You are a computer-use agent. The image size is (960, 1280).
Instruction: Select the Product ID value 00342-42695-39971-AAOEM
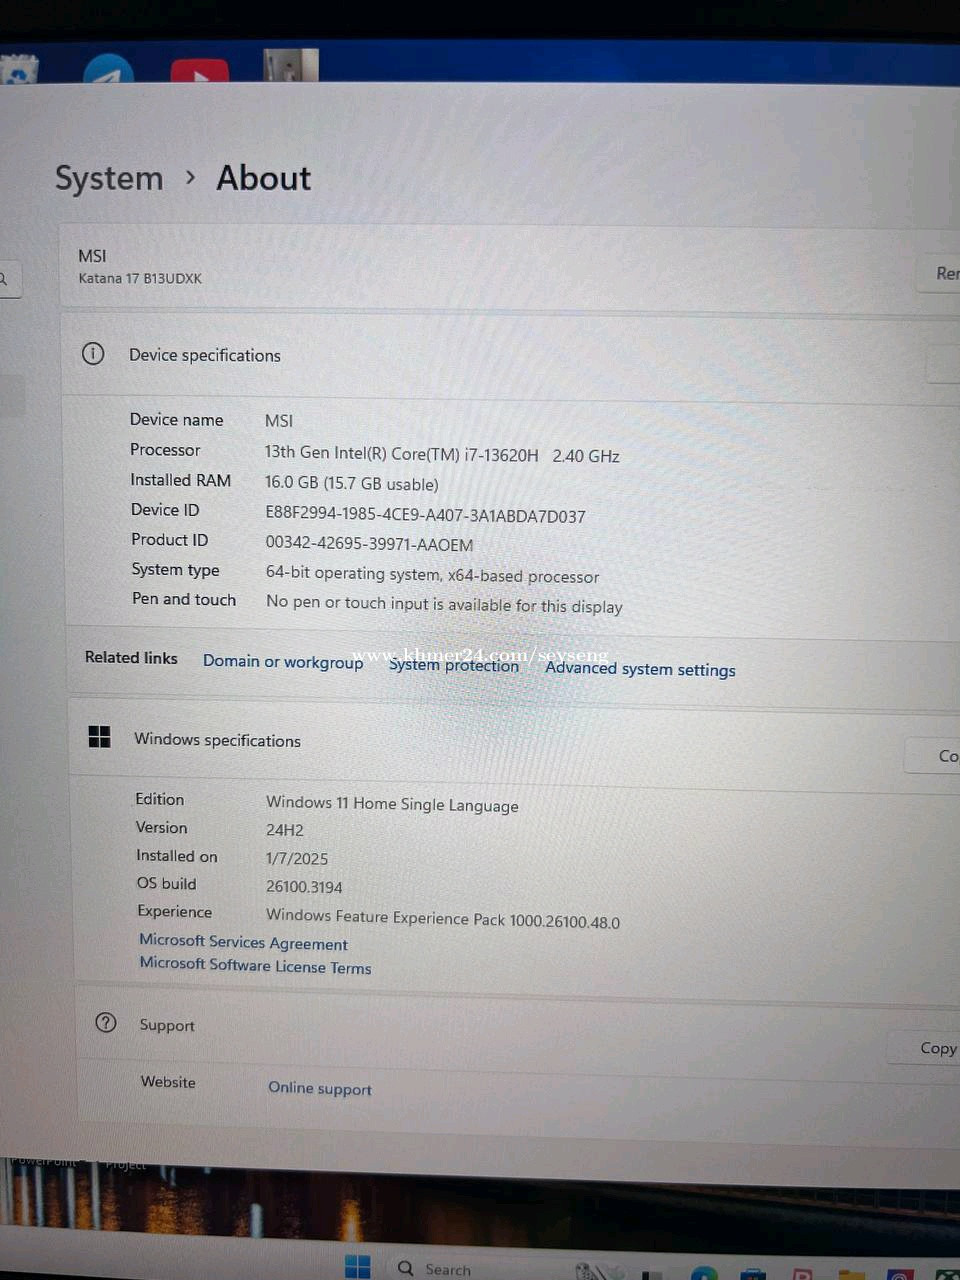(x=369, y=544)
